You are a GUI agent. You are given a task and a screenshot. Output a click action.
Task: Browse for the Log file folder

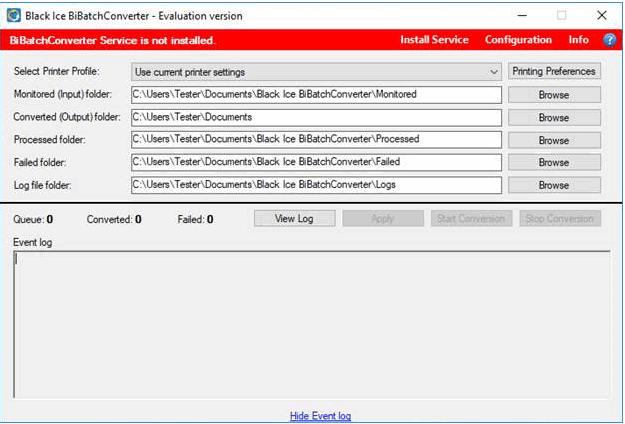554,185
